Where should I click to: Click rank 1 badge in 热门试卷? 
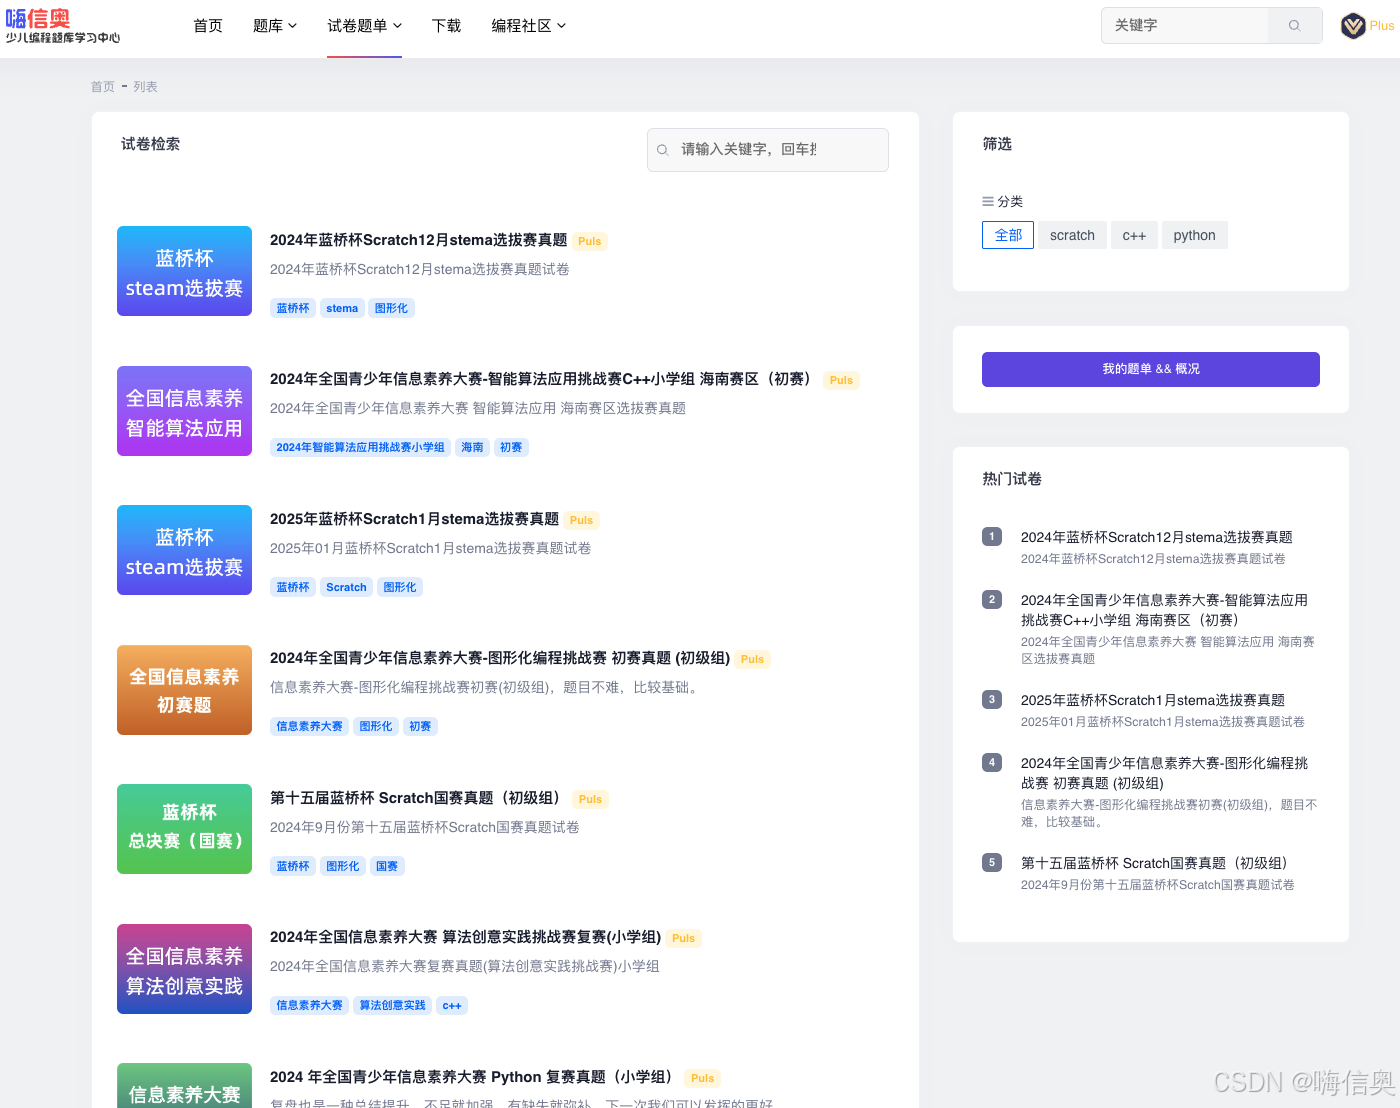(992, 537)
